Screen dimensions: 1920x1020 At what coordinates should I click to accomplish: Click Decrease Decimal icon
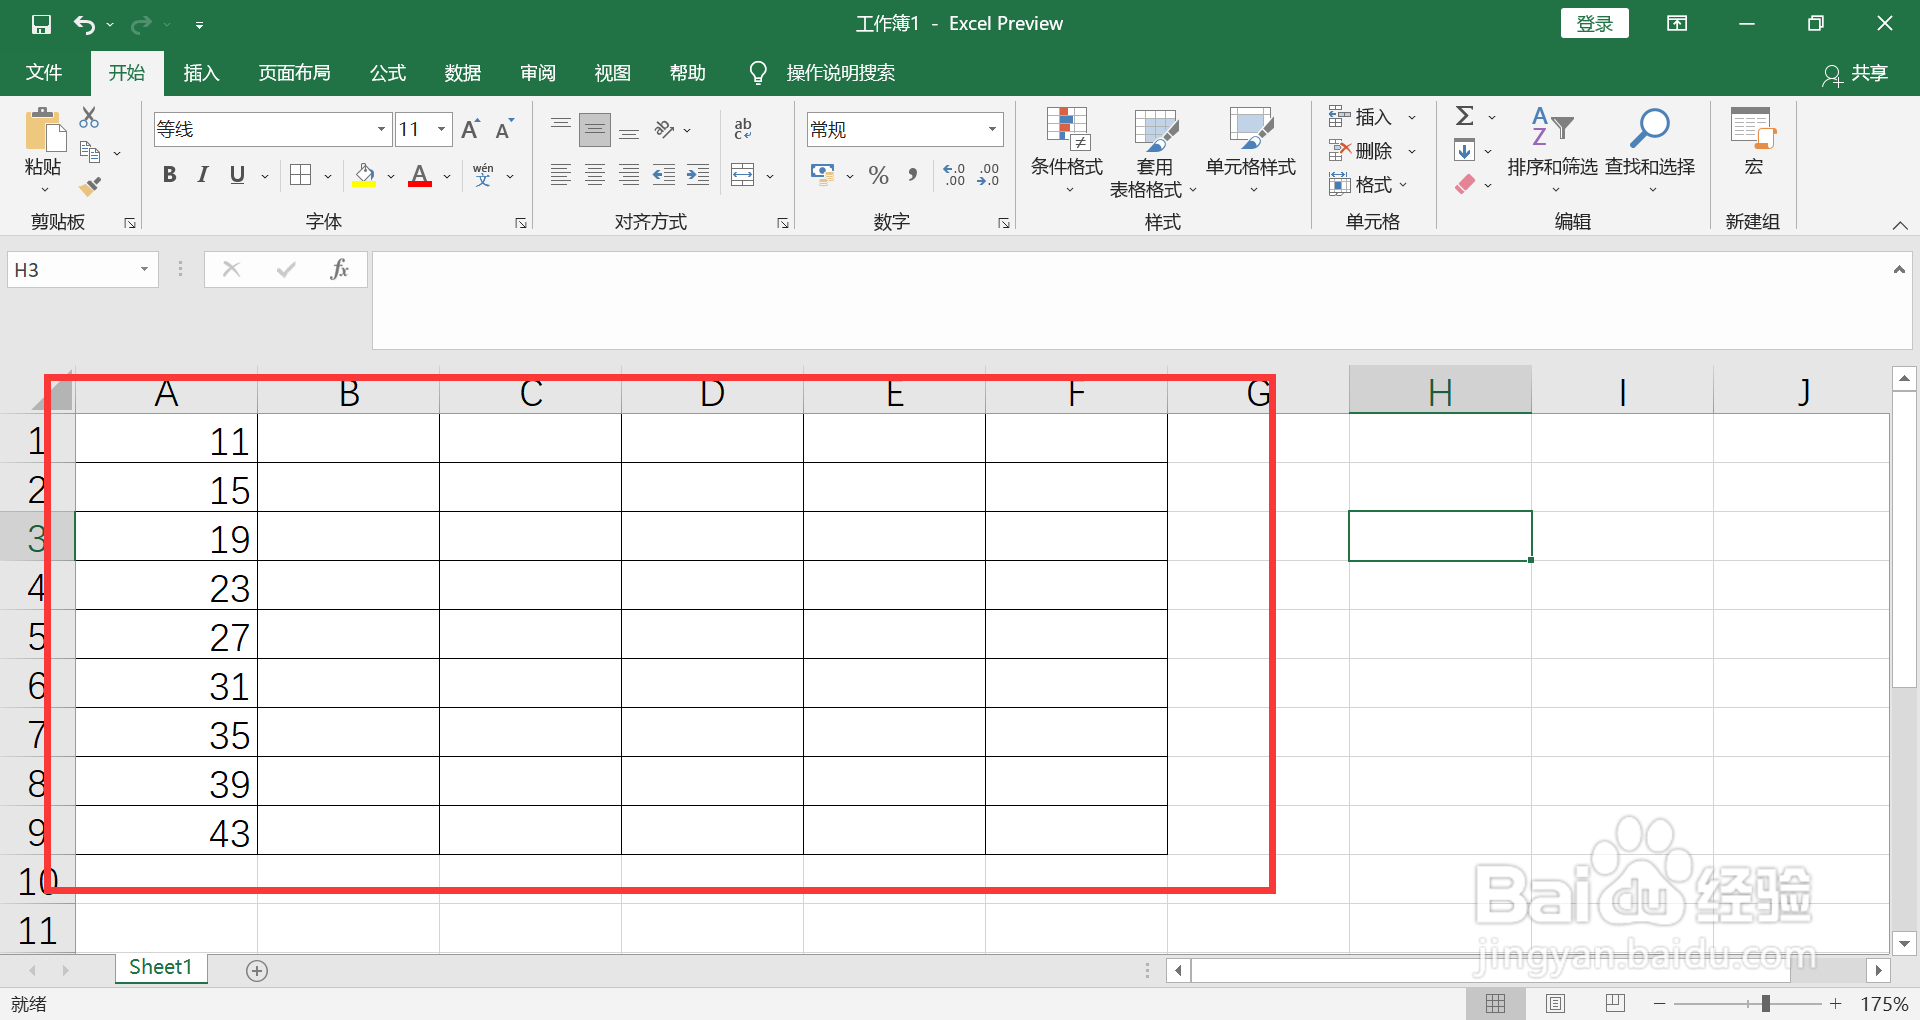988,175
